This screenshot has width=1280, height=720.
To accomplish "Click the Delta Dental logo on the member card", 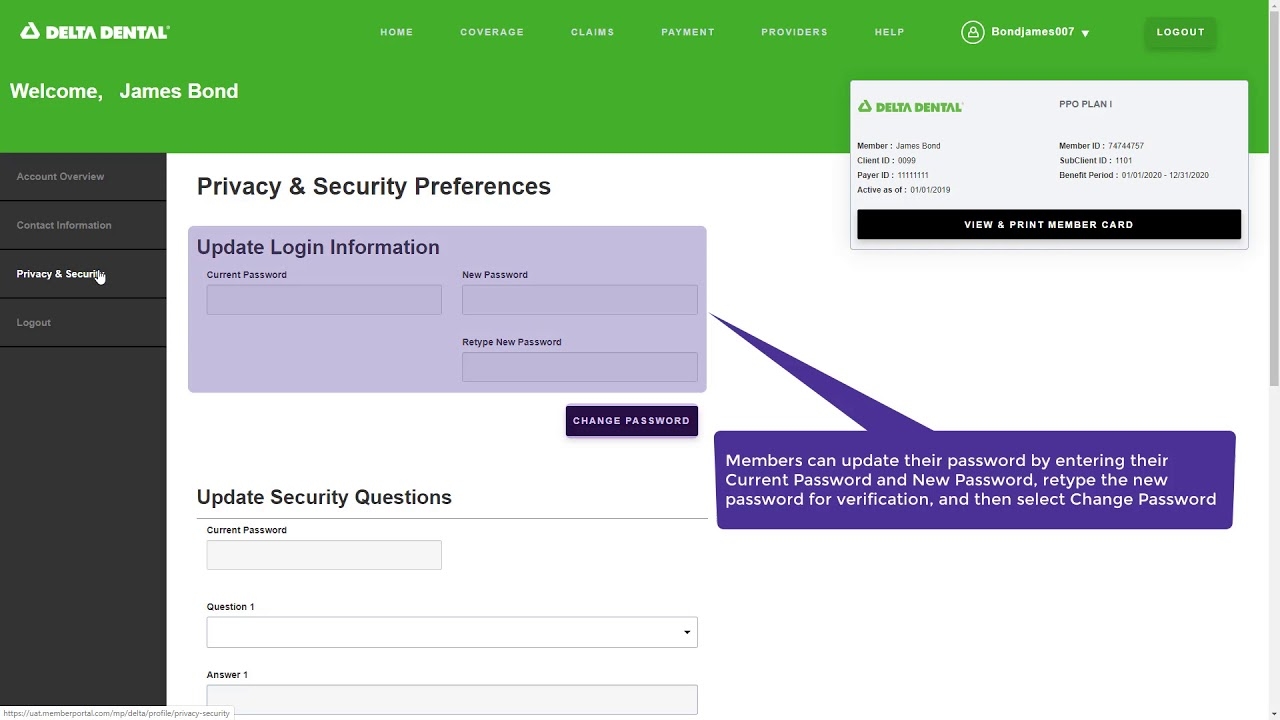I will pos(909,106).
